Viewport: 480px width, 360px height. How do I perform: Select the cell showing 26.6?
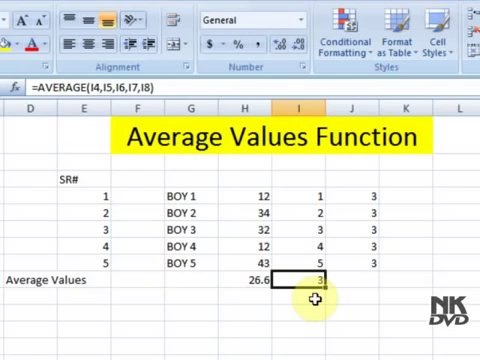coord(245,280)
